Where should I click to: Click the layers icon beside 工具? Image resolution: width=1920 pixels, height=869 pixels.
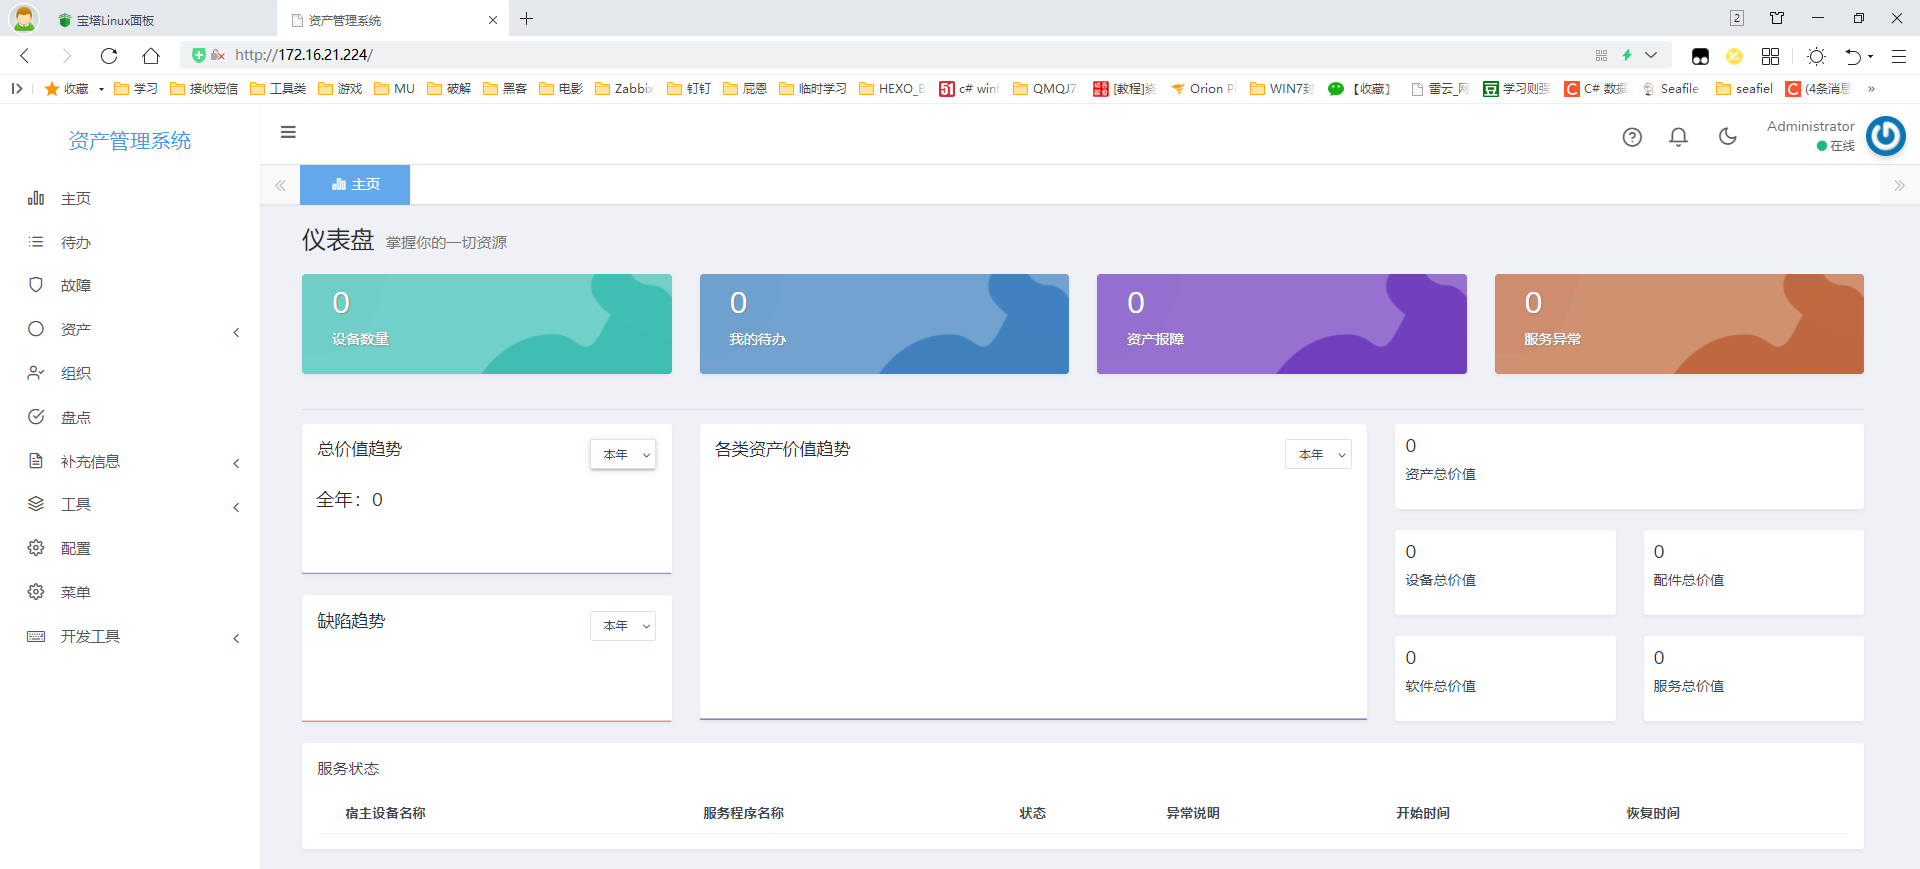point(36,504)
